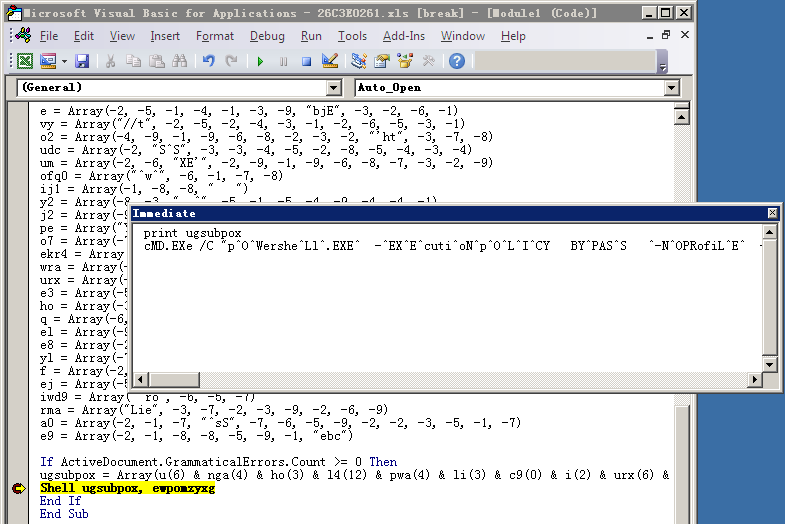Click the yellow execution arrow in margin
The height and width of the screenshot is (524, 786).
tap(19, 488)
